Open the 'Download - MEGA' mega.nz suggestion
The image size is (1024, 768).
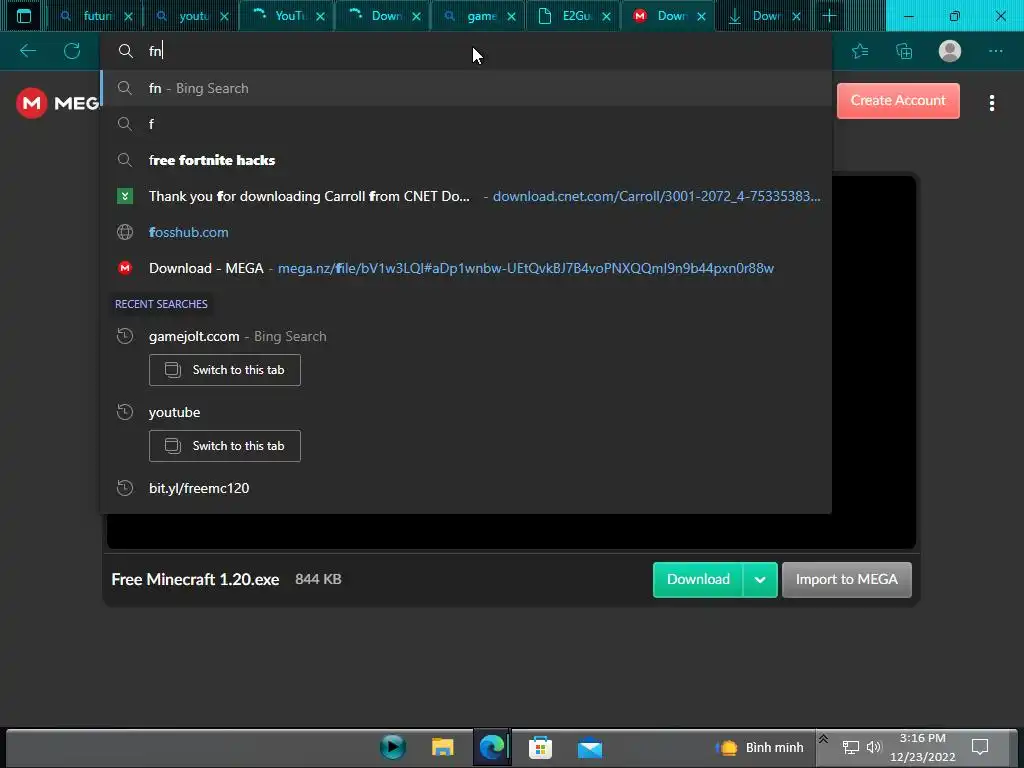(466, 268)
